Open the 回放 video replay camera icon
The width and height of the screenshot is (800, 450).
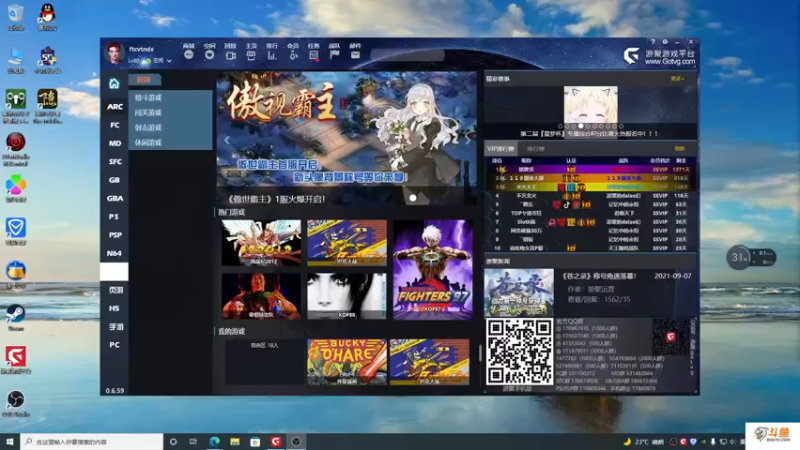[230, 55]
